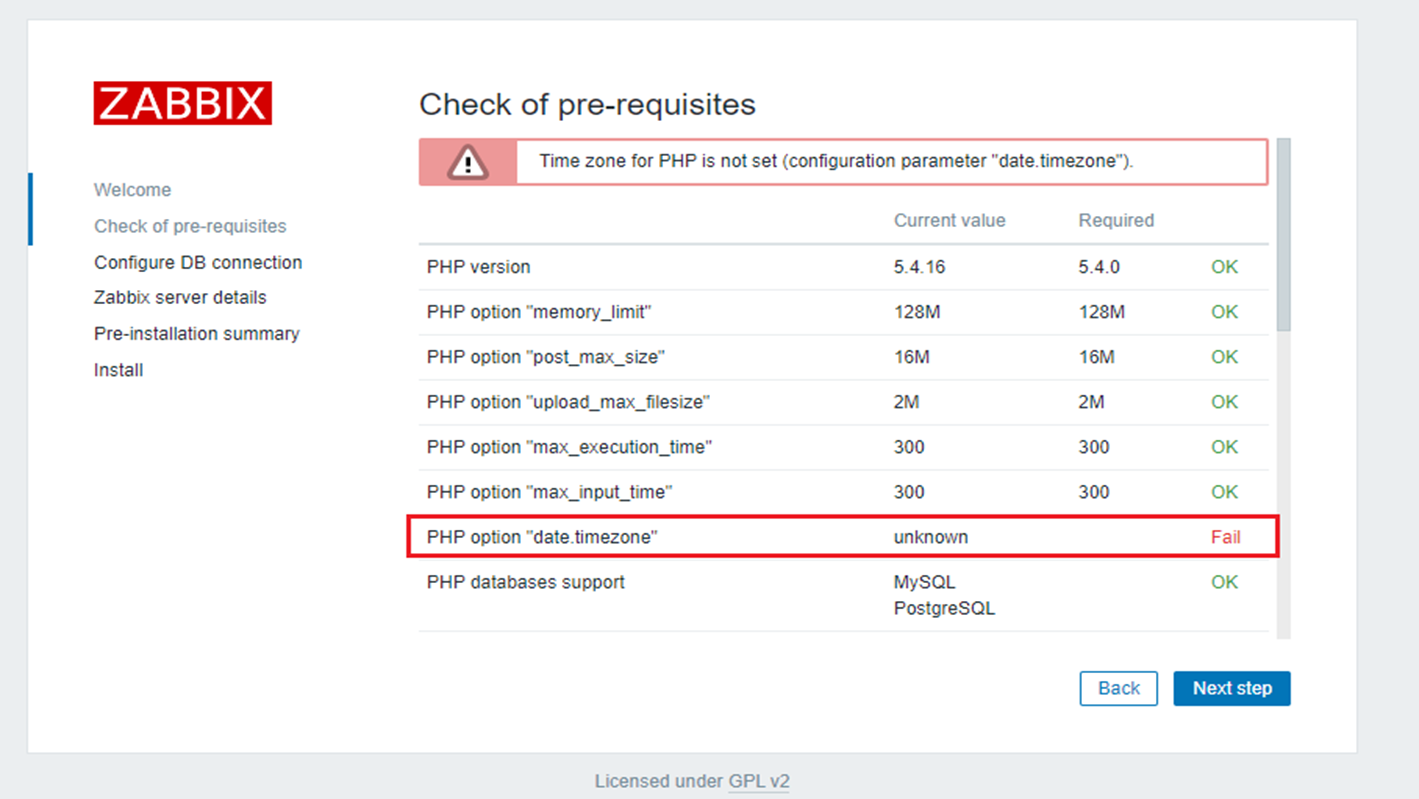Click the time zone not set warning message
This screenshot has height=799, width=1419.
[835, 161]
